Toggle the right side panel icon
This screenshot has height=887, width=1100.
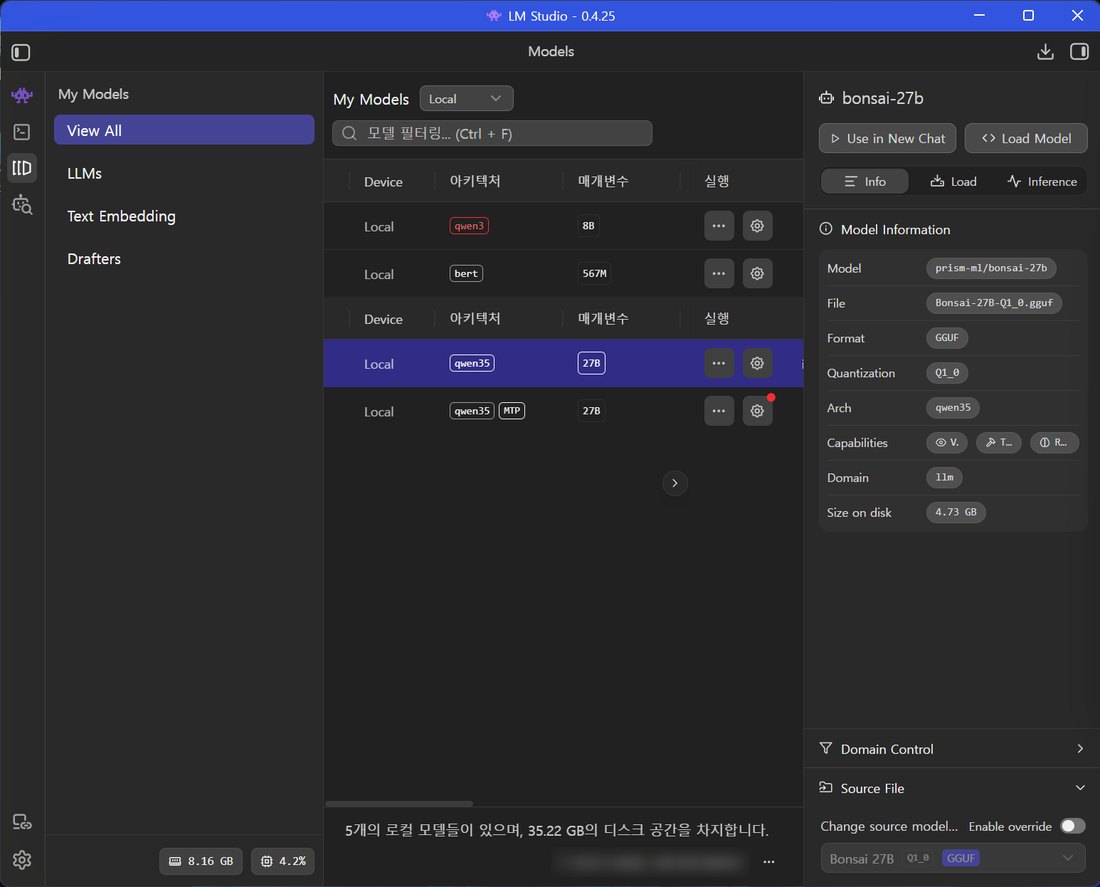(x=1079, y=52)
